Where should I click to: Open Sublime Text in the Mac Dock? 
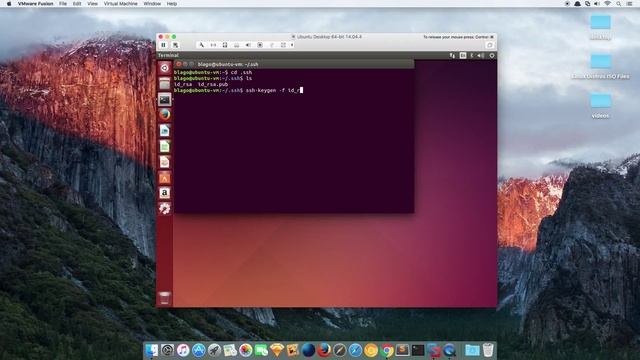[402, 350]
